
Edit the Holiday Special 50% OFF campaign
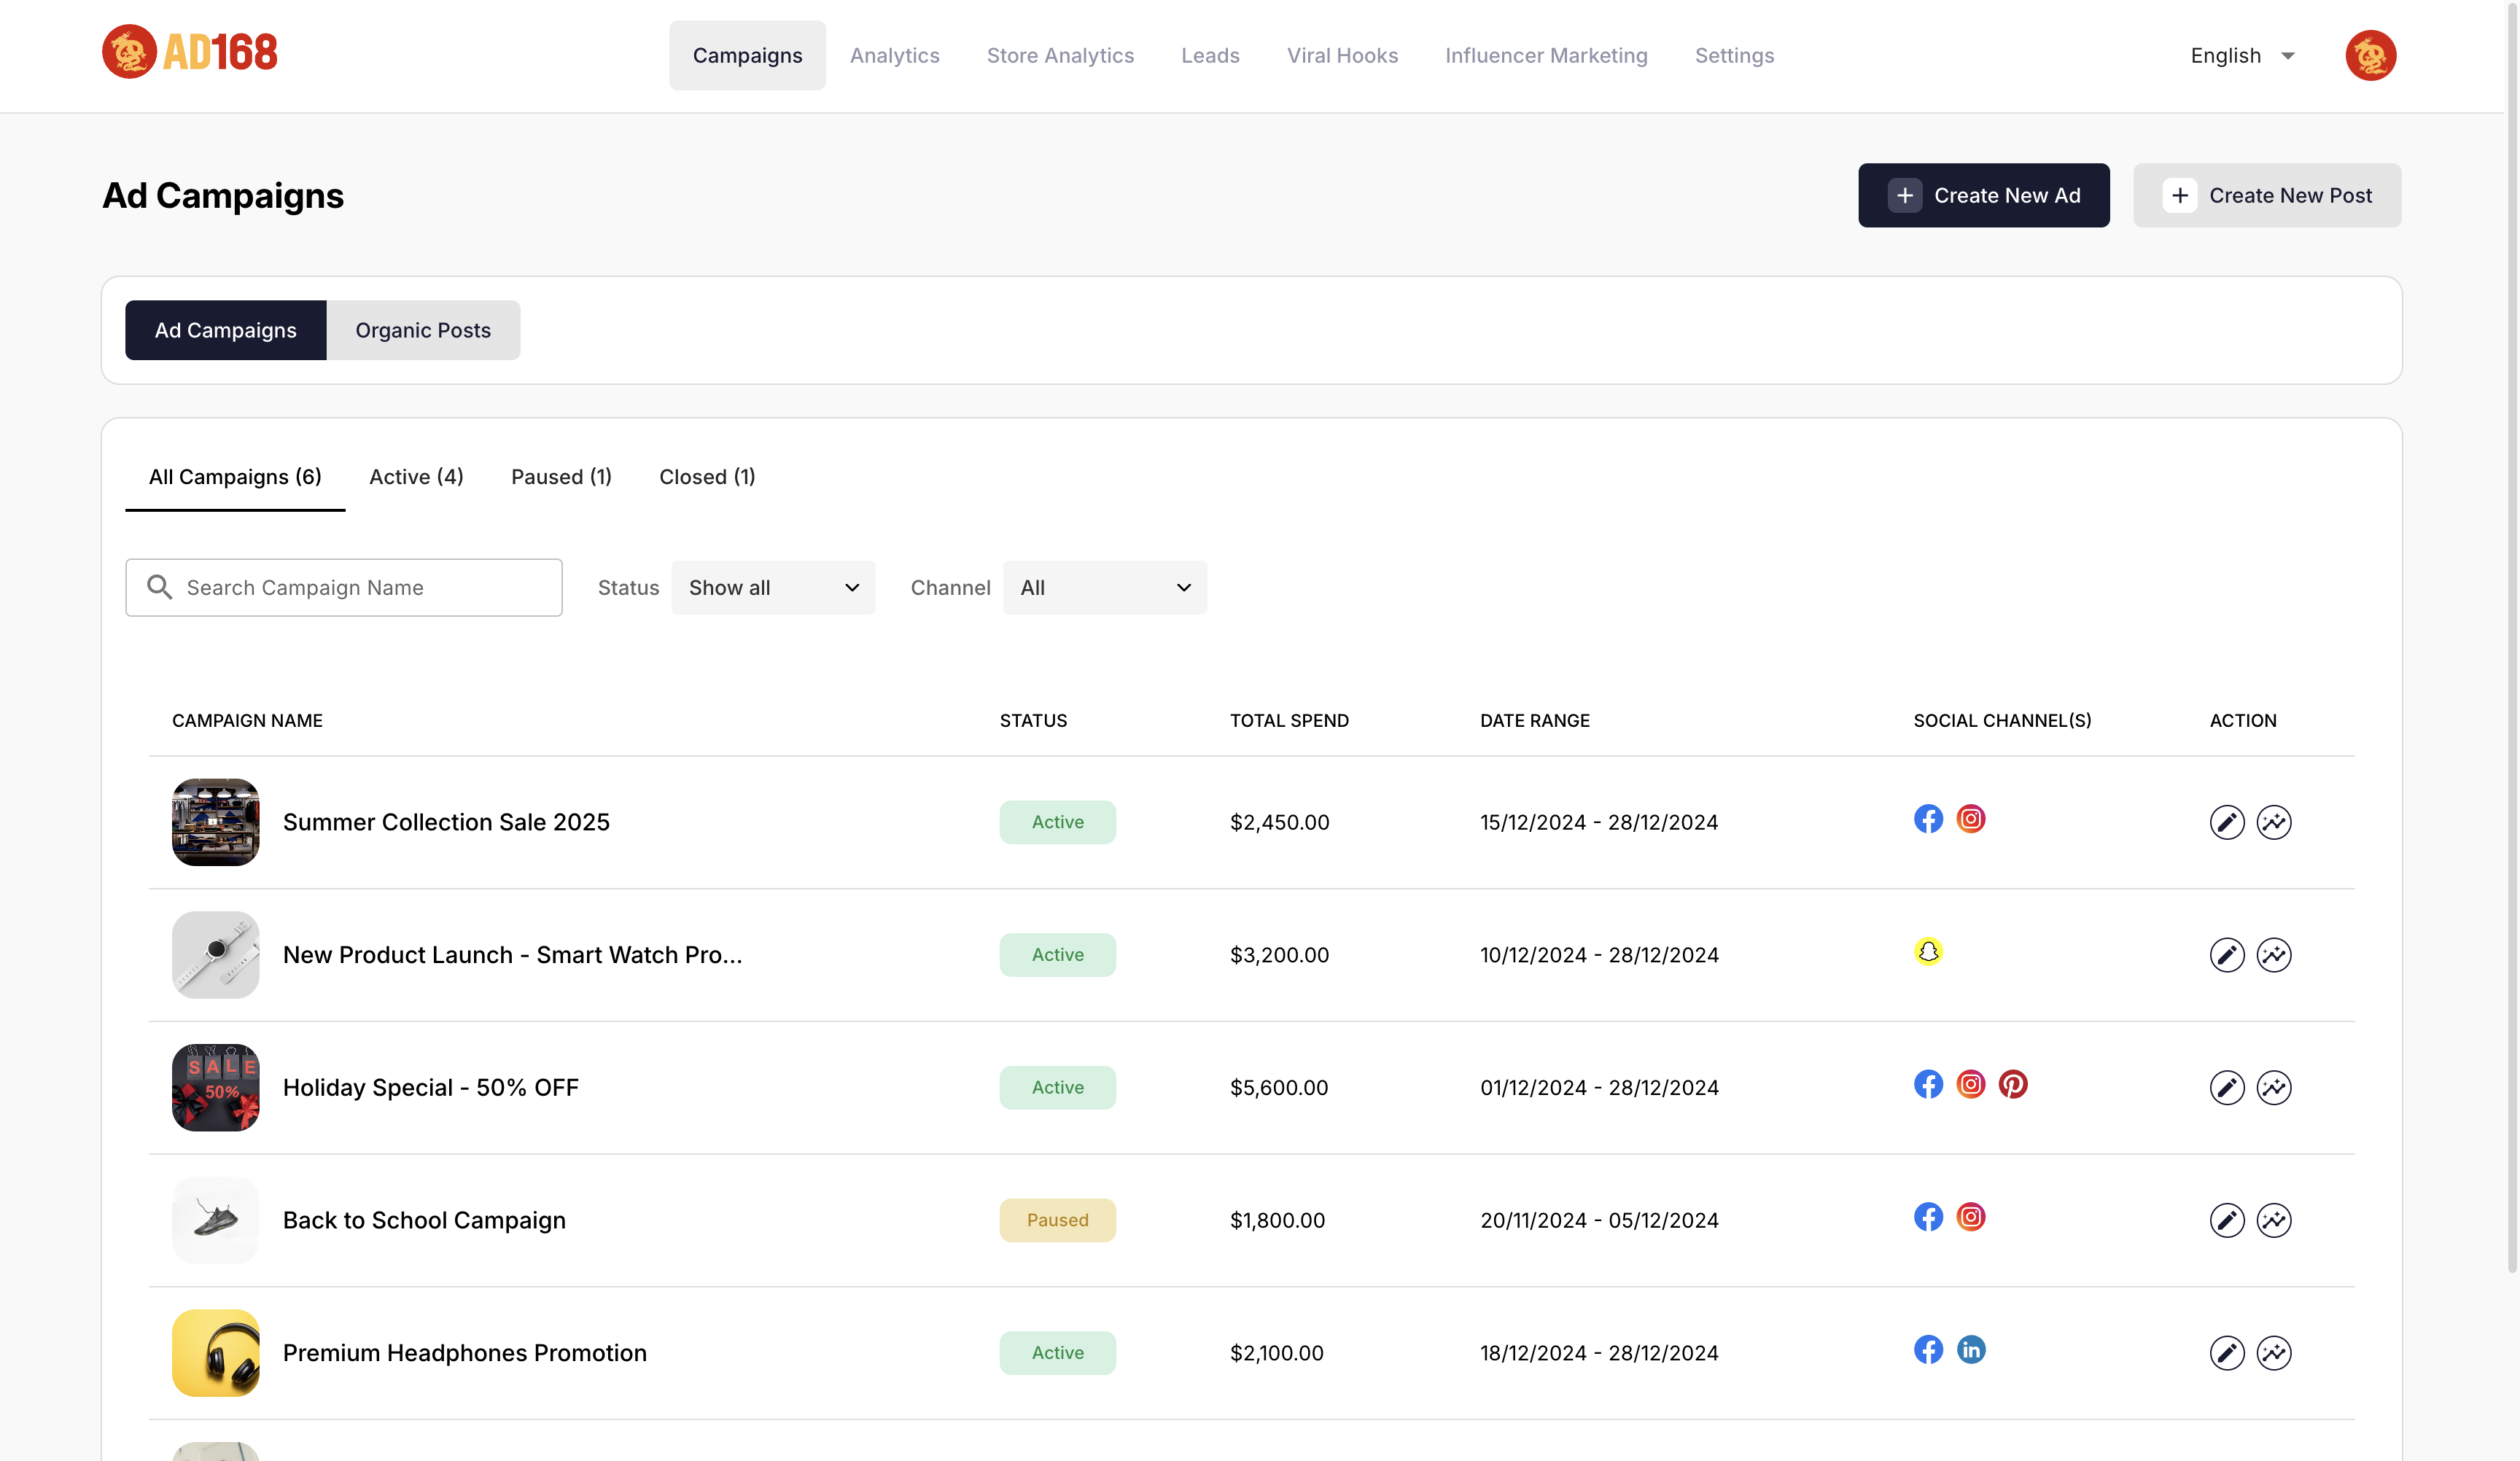[x=2226, y=1087]
